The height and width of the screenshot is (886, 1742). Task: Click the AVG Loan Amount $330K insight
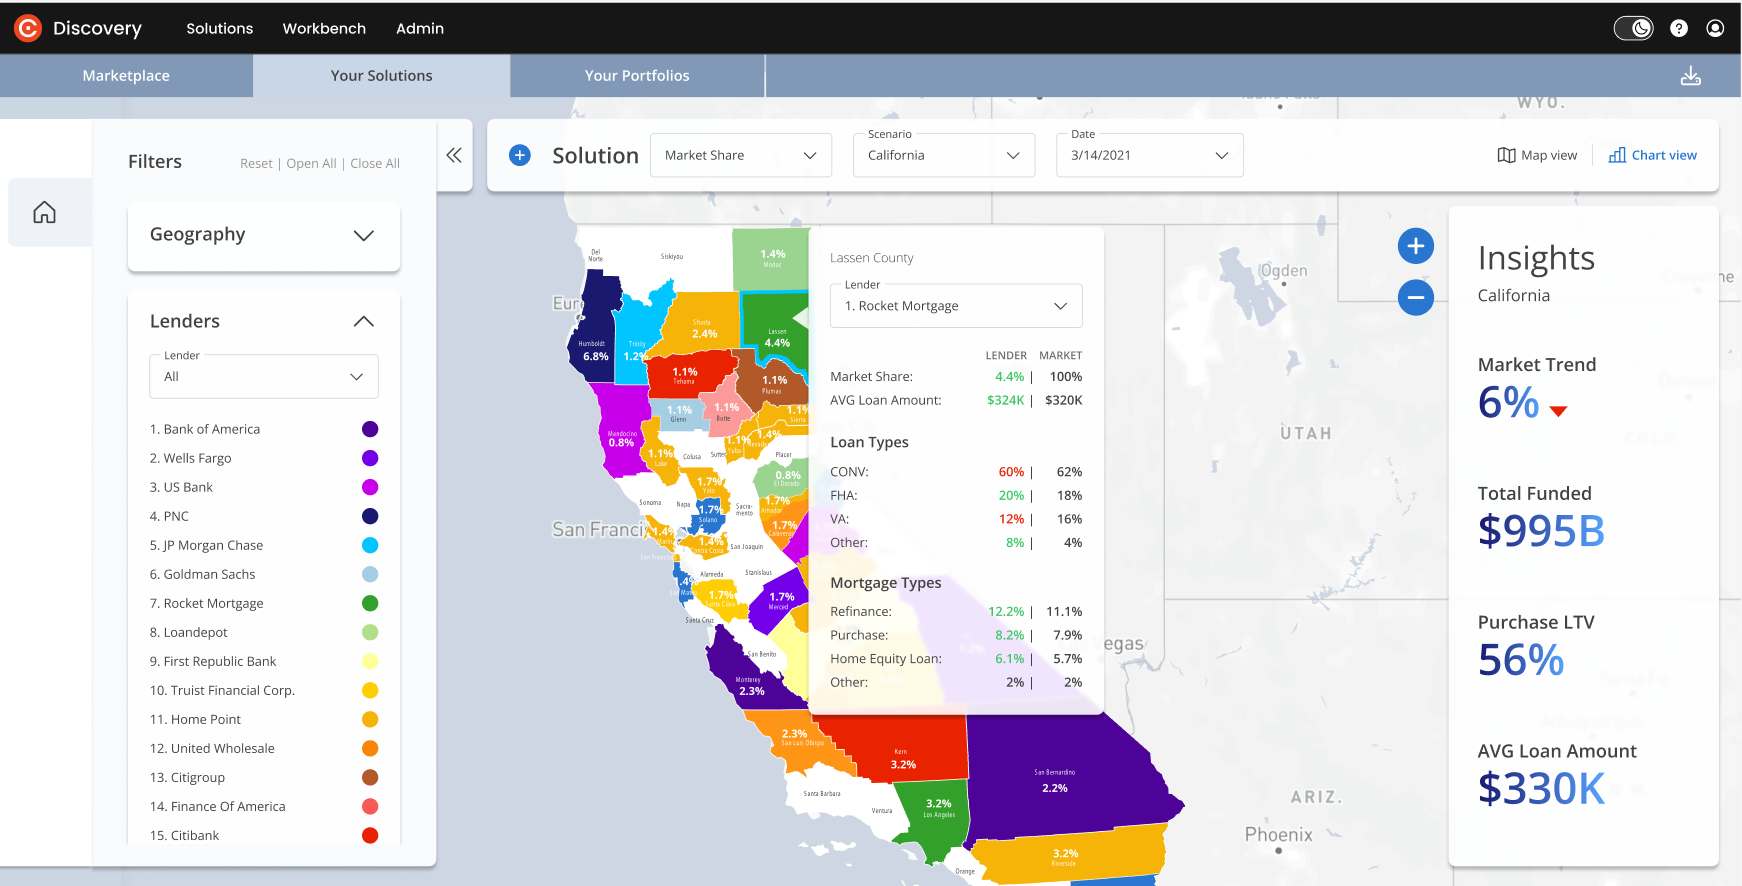coord(1541,789)
